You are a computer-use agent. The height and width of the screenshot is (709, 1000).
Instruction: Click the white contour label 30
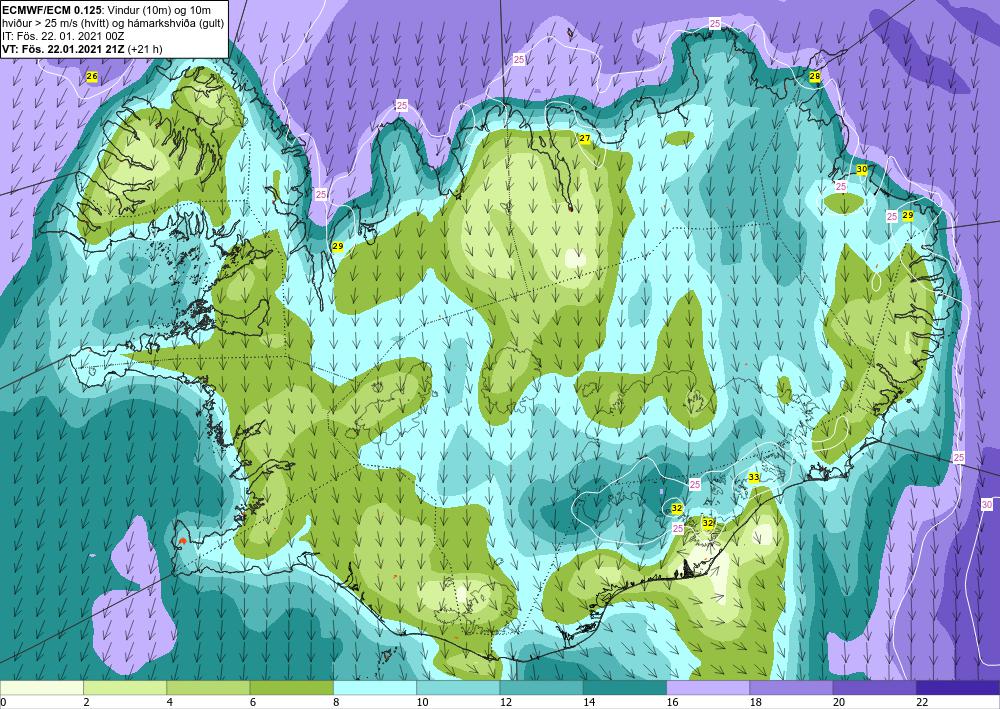point(987,504)
